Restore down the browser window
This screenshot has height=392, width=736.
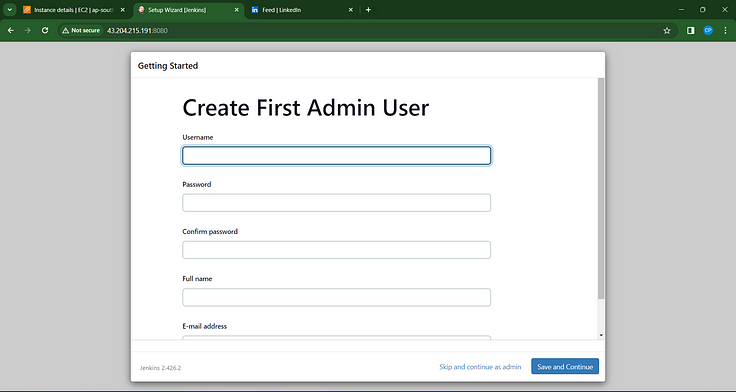(x=703, y=10)
